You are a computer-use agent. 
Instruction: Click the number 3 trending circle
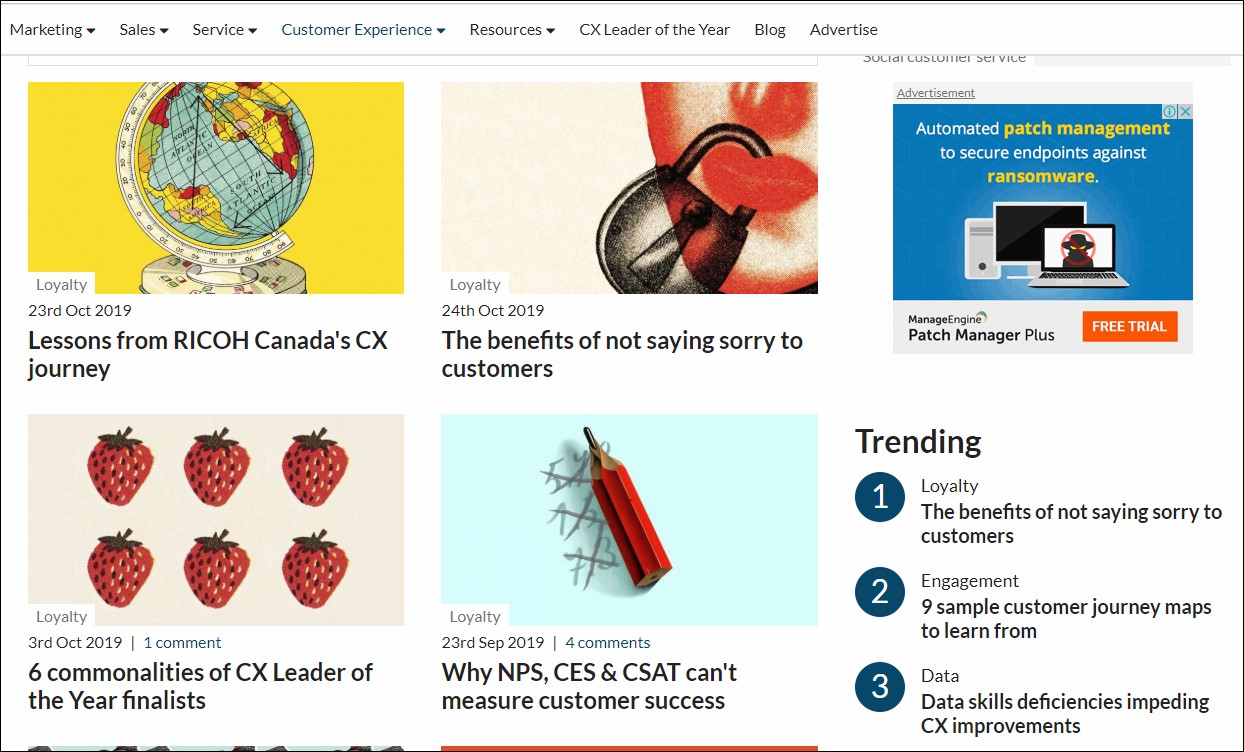[x=880, y=687]
